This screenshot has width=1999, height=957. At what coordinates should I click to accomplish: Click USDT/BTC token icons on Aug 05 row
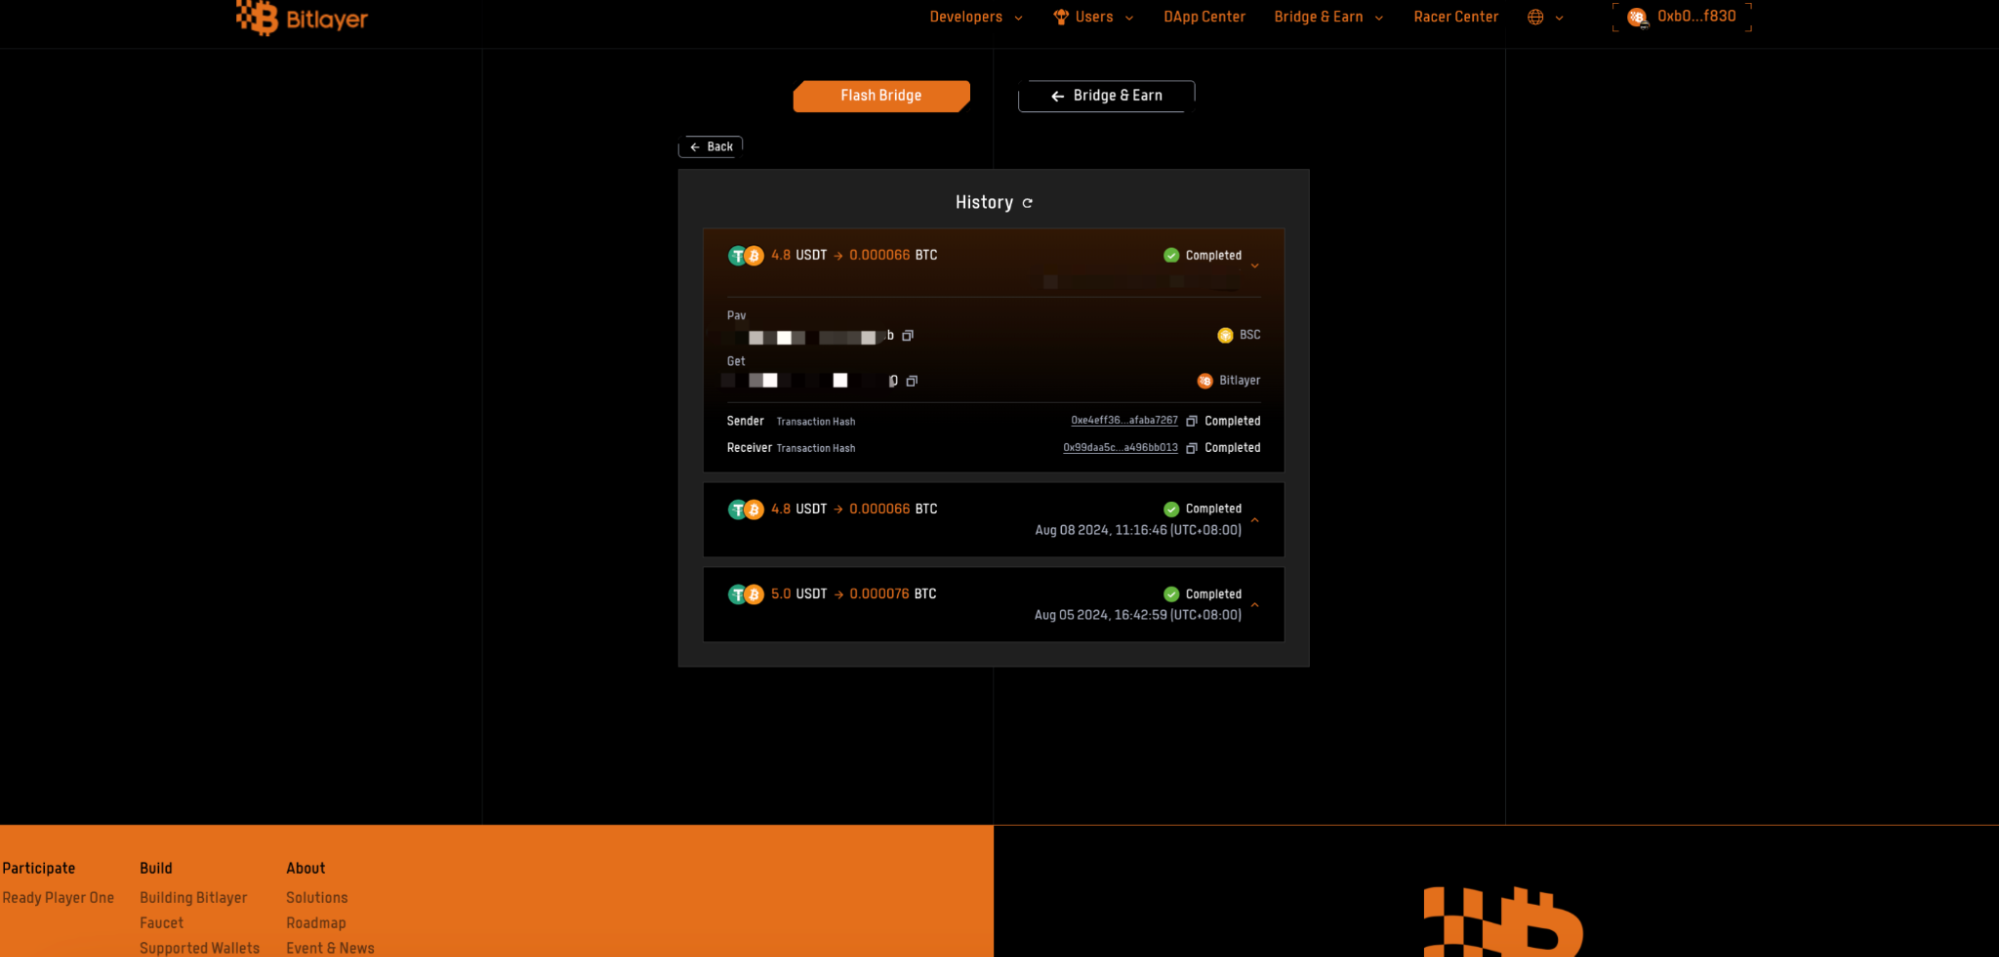pos(746,595)
